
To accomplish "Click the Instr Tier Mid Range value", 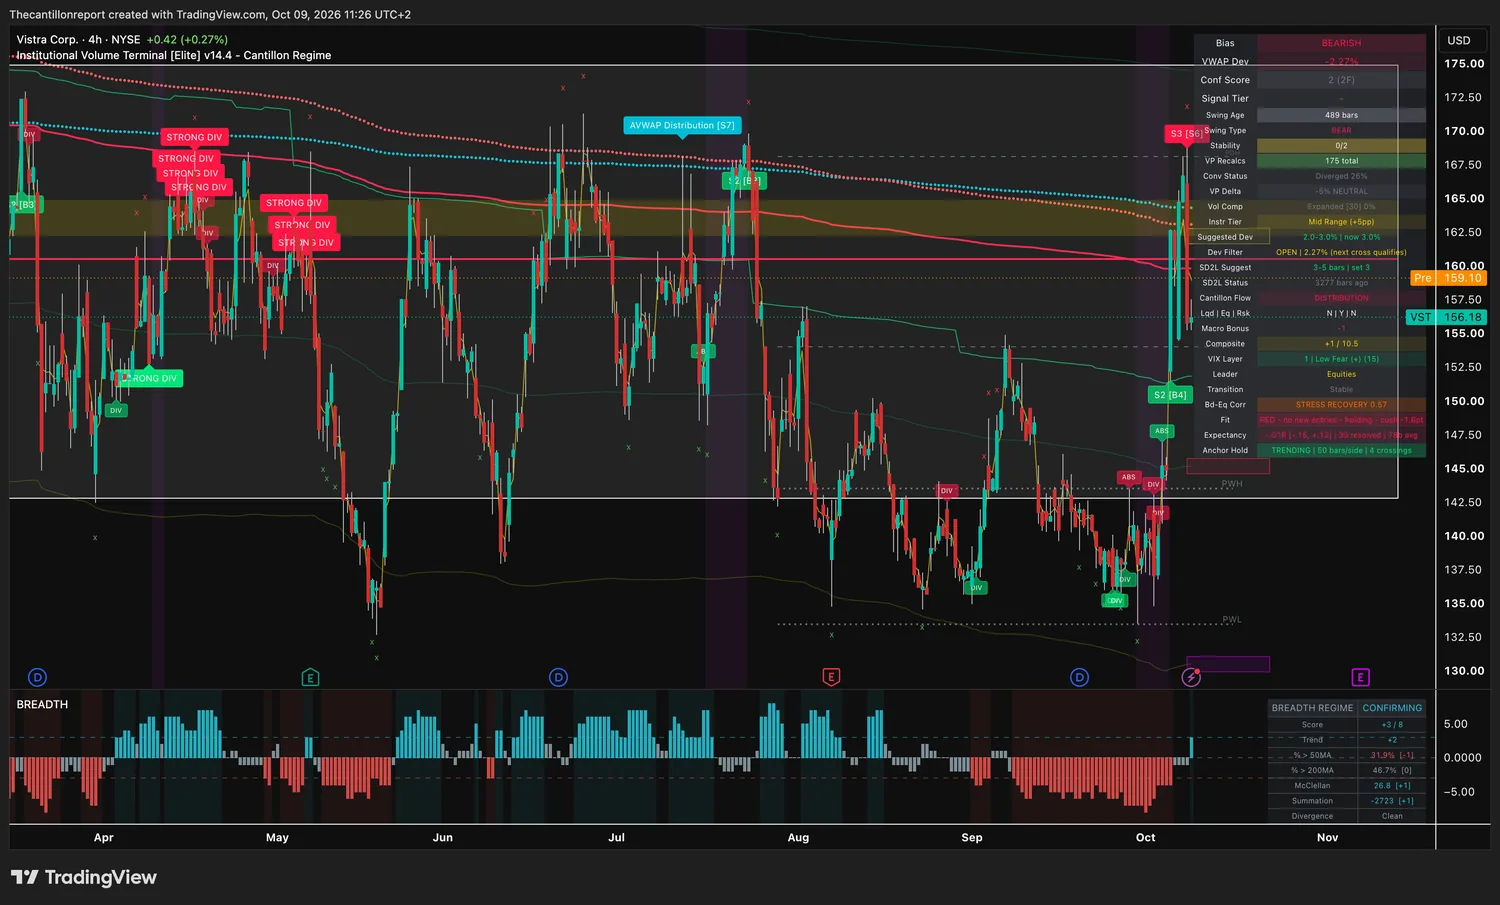I will pos(1341,222).
